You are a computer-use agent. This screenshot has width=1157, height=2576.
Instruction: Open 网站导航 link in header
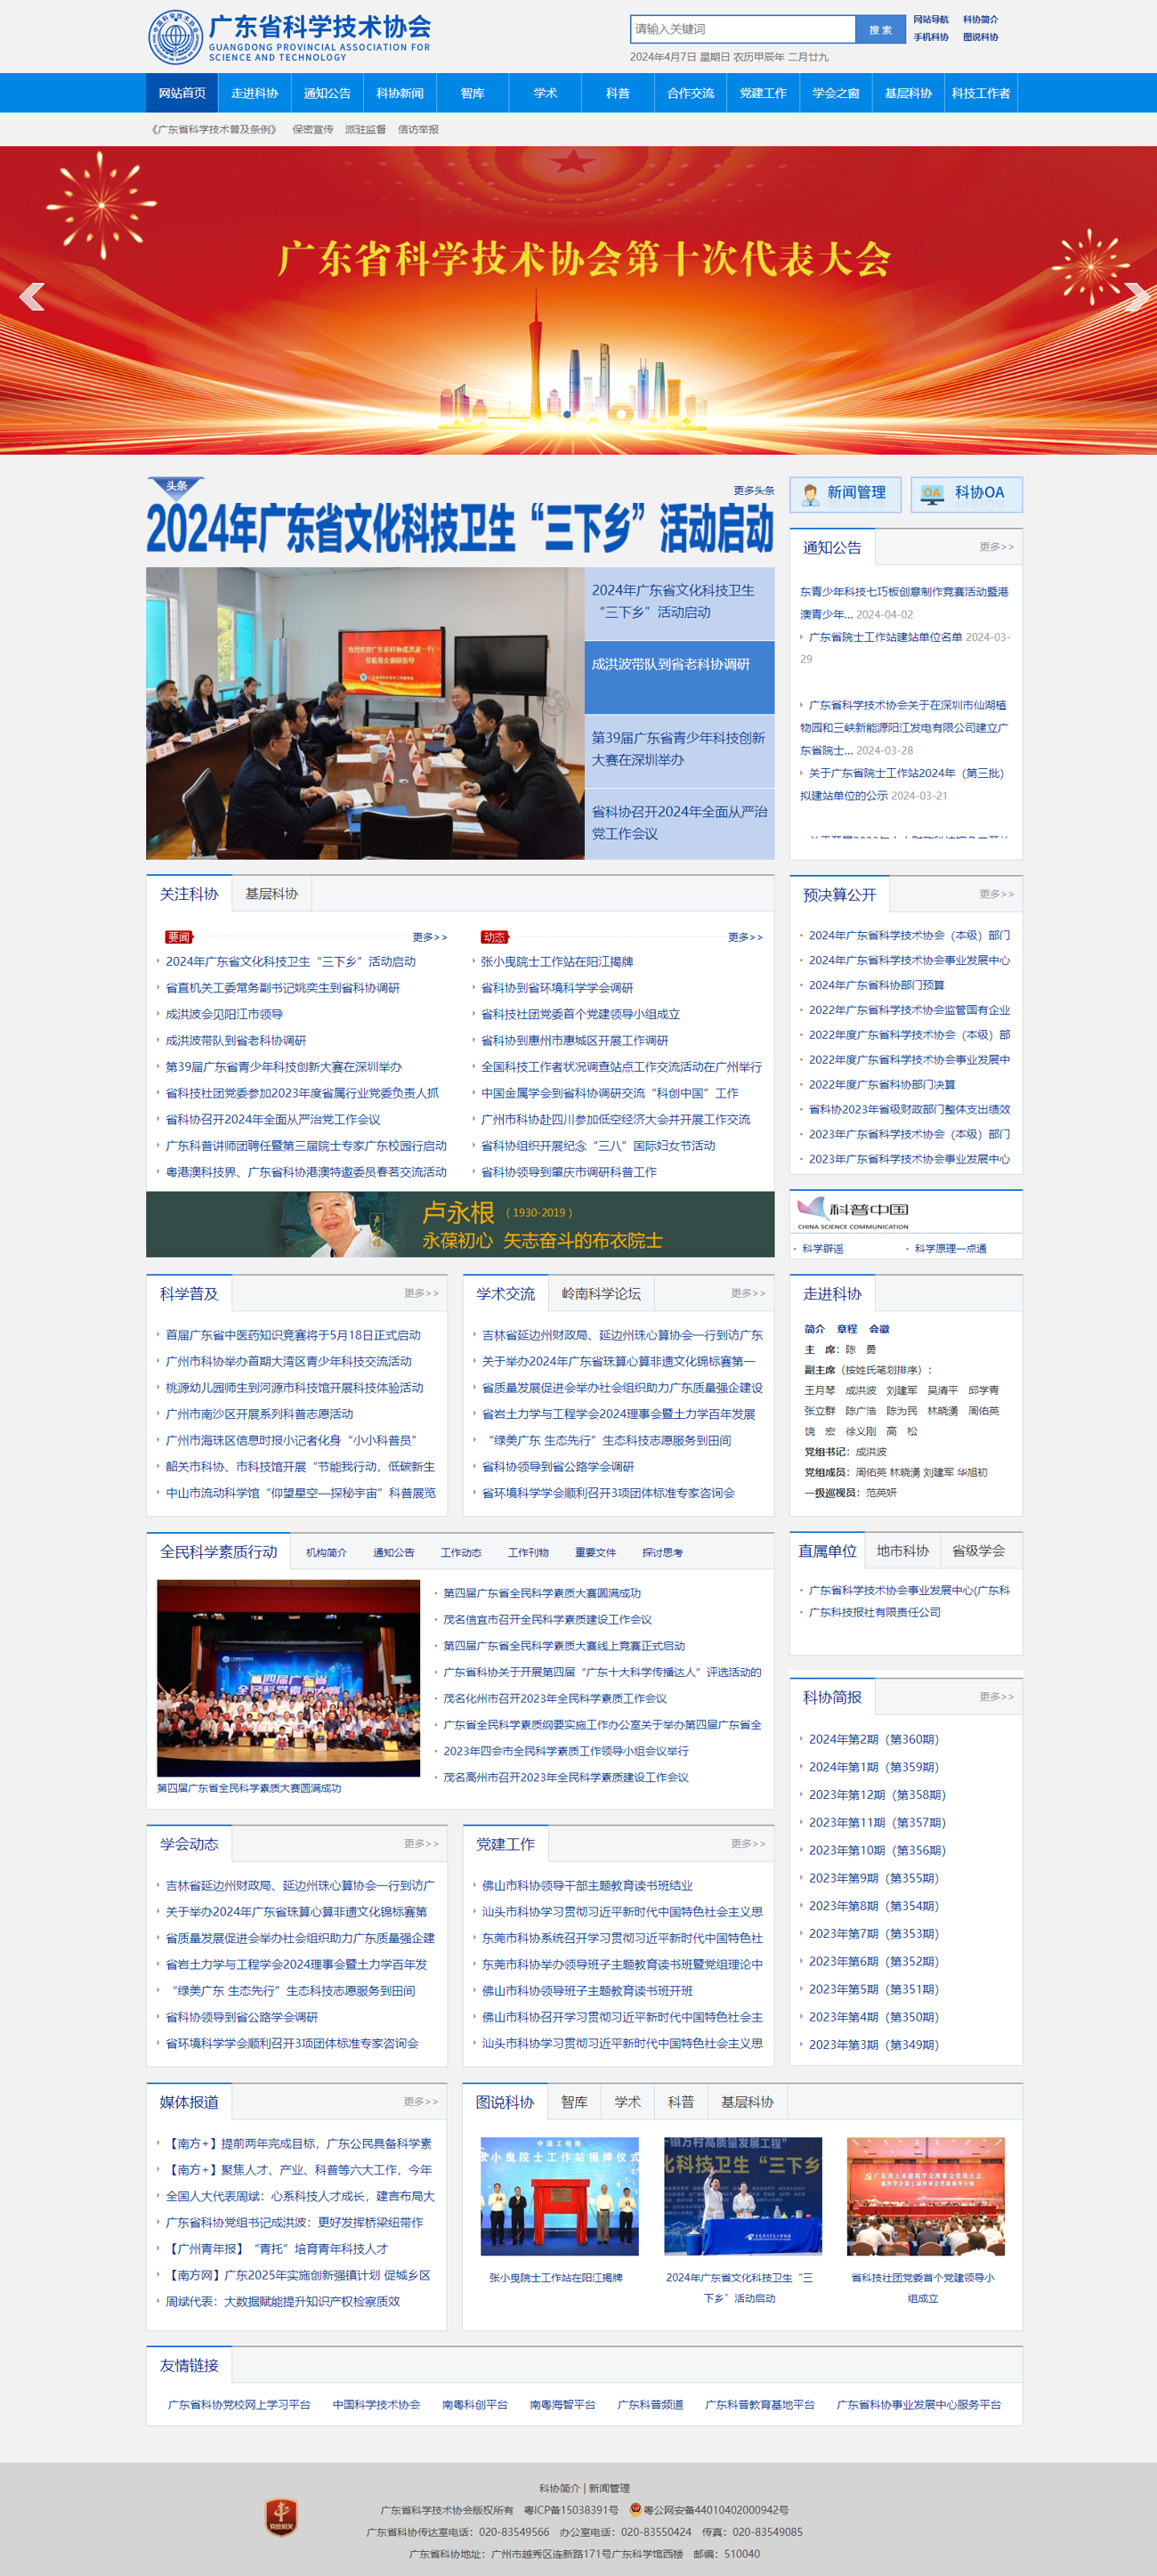pyautogui.click(x=931, y=20)
